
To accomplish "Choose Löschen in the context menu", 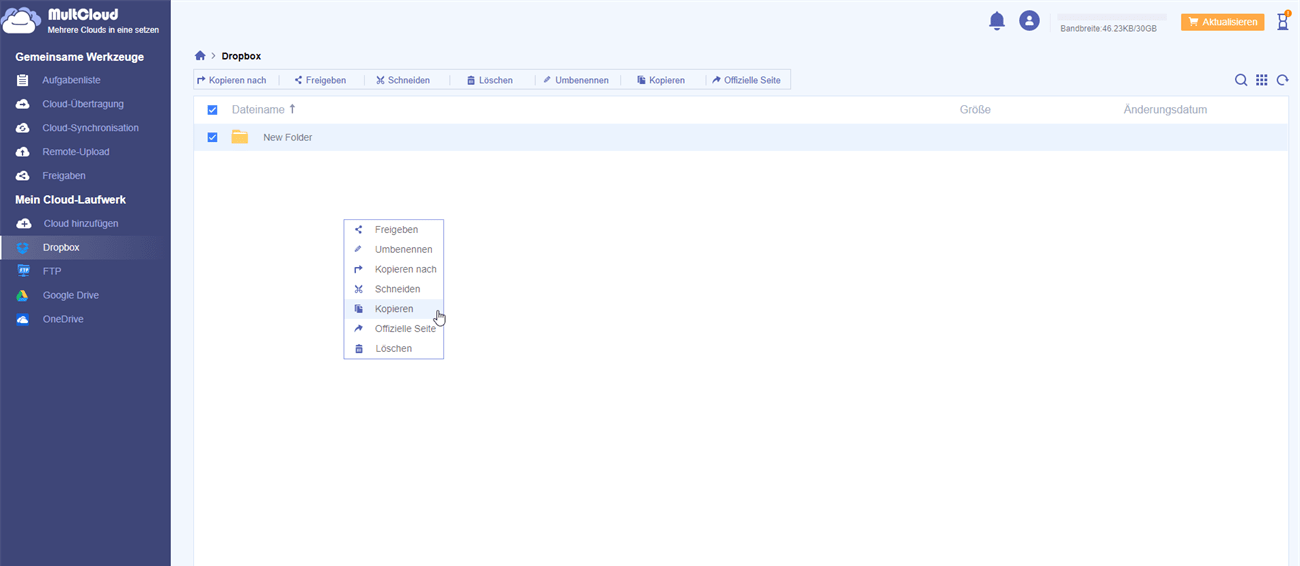I will 393,349.
